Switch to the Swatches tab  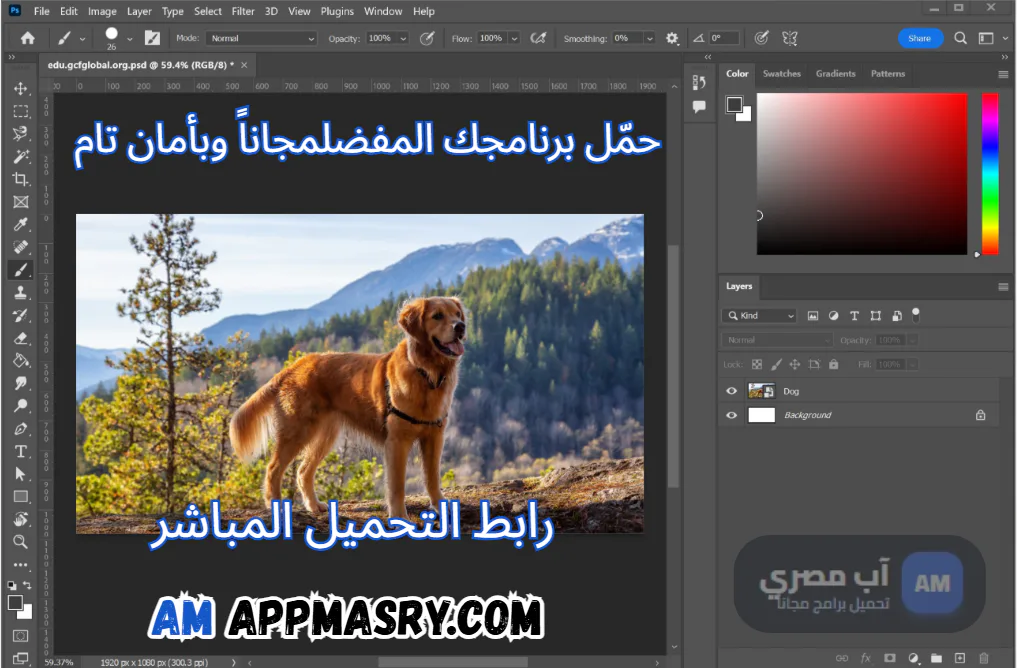pos(782,73)
